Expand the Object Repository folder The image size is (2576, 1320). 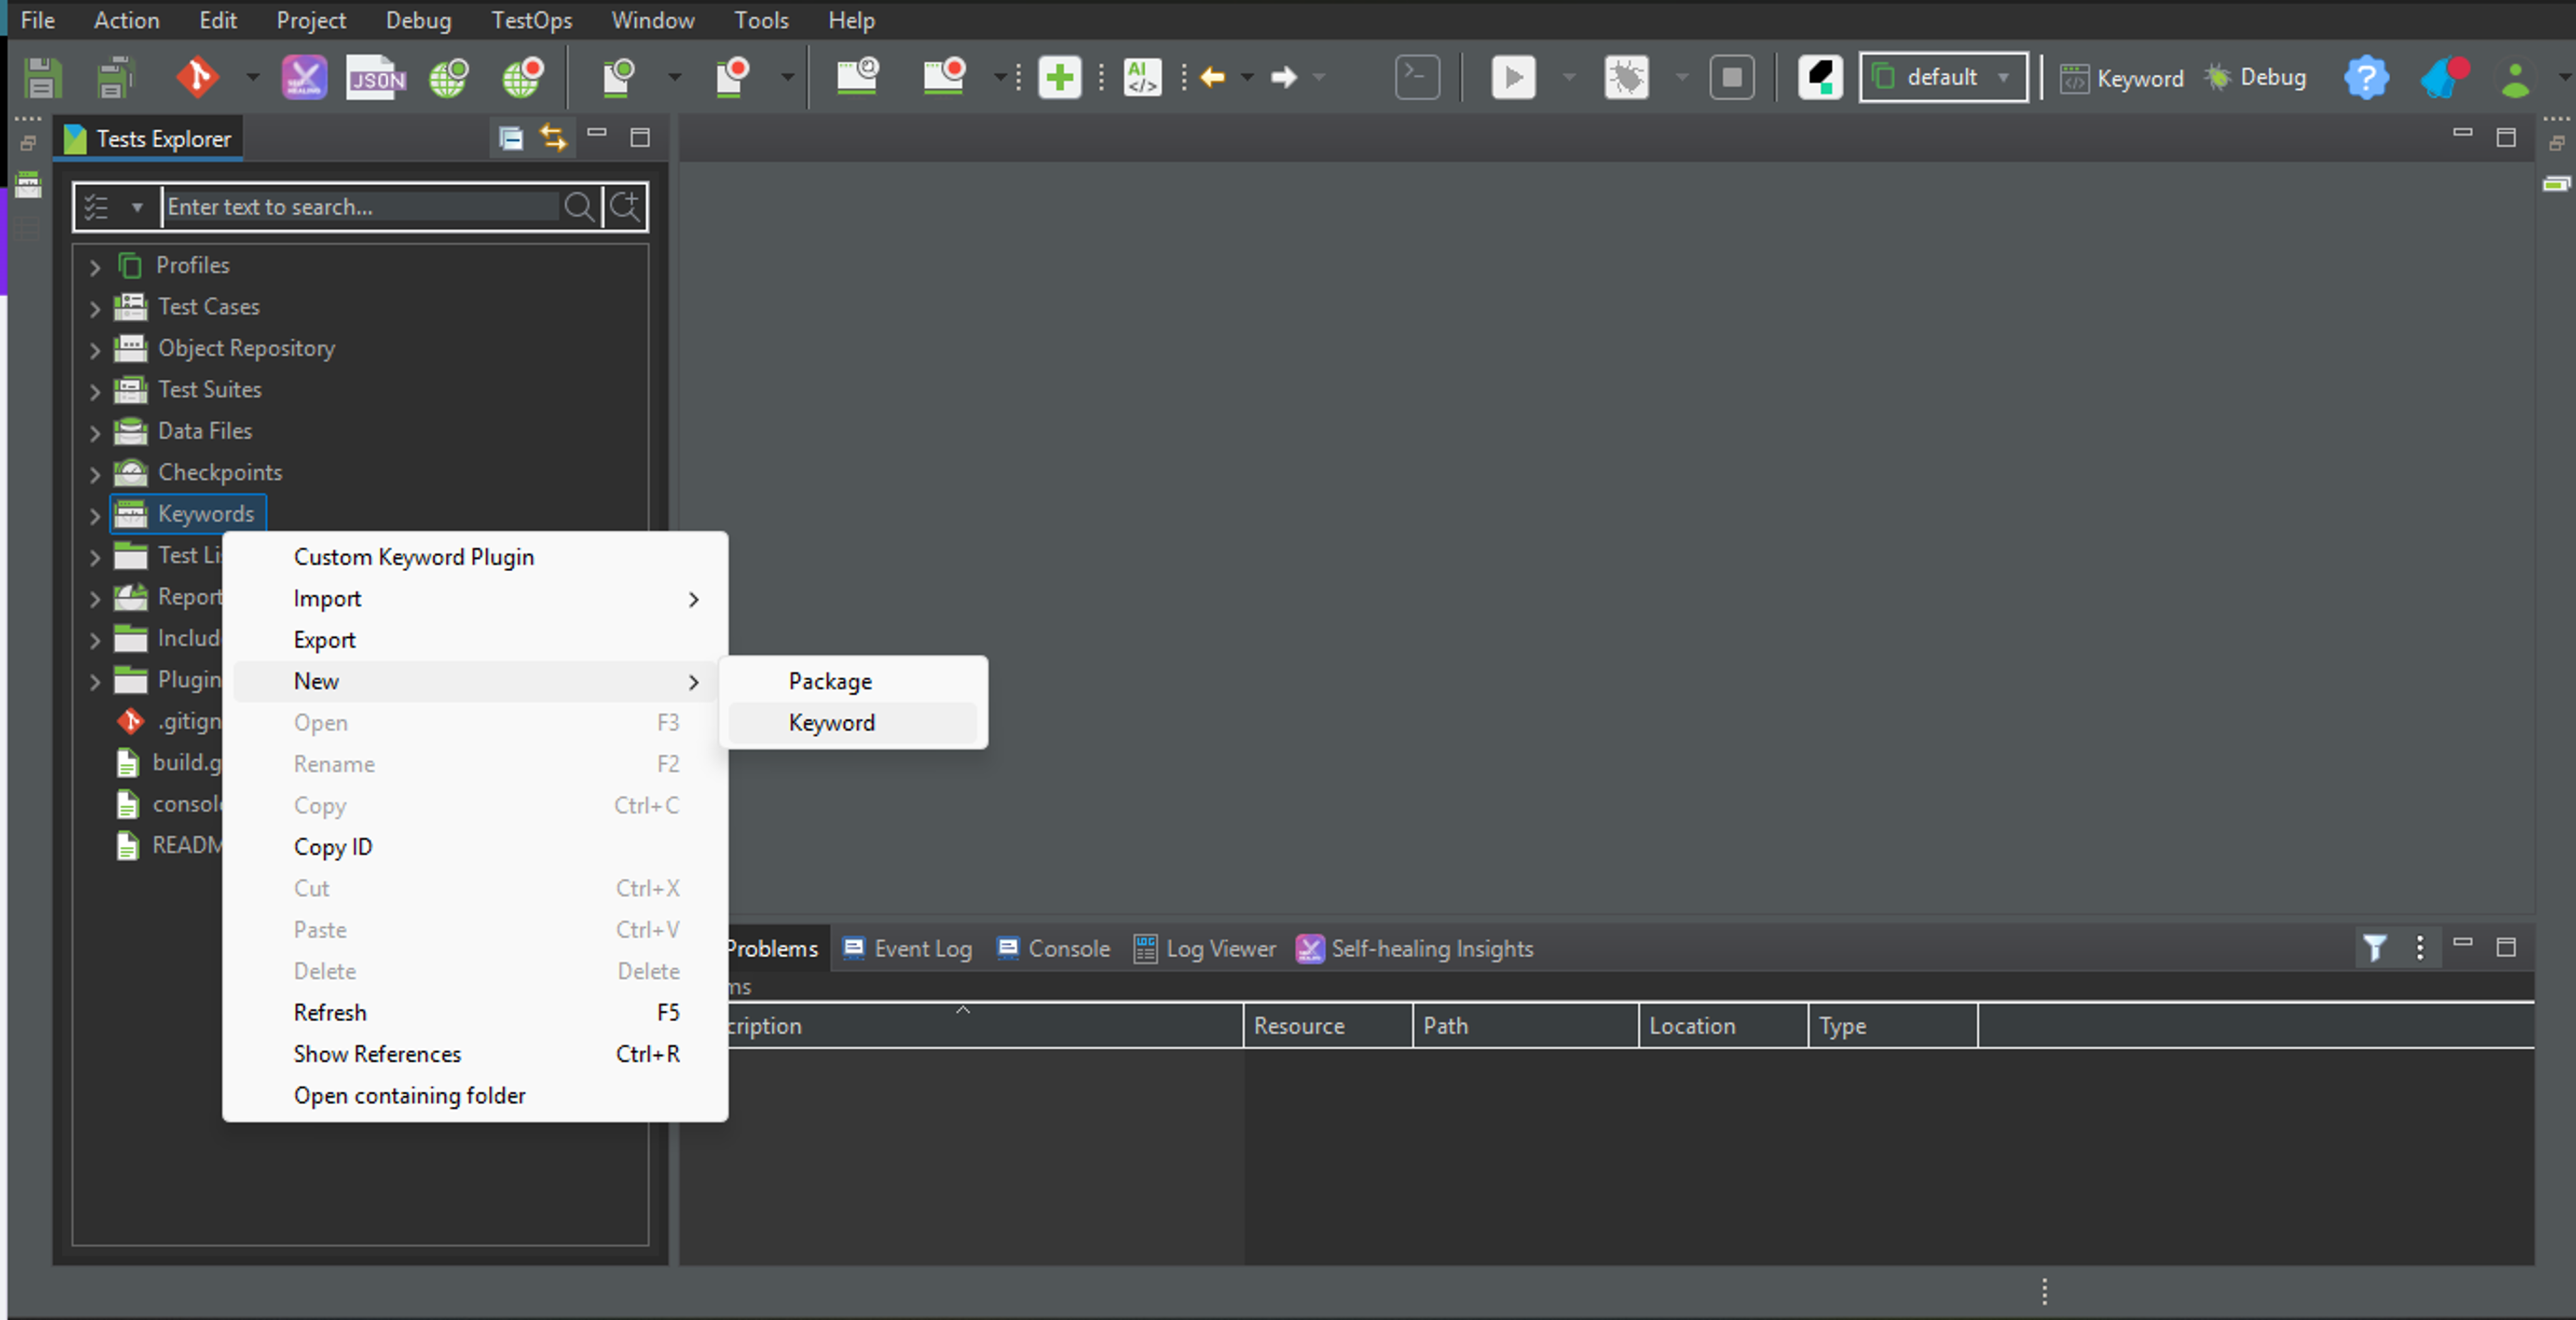(95, 350)
